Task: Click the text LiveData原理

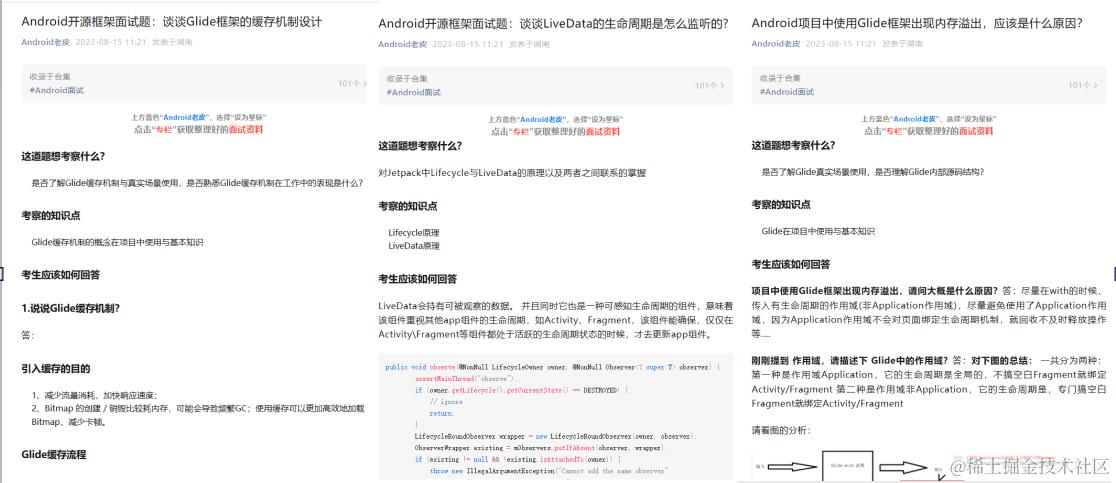Action: (x=414, y=246)
